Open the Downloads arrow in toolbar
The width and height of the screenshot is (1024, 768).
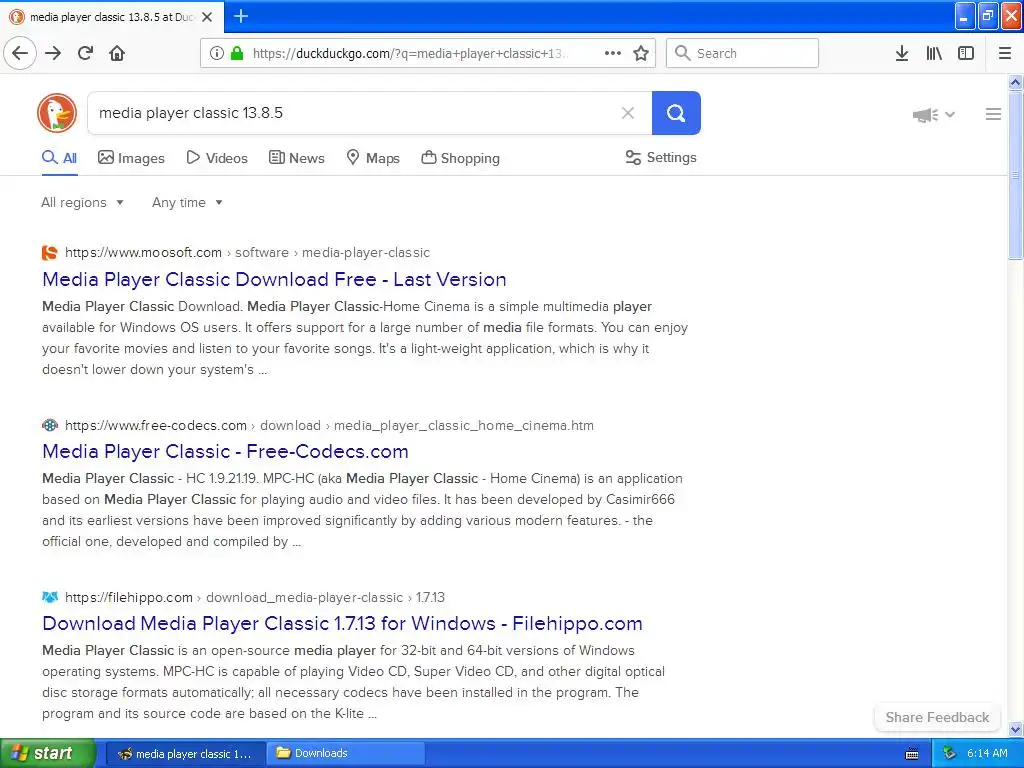tap(902, 54)
